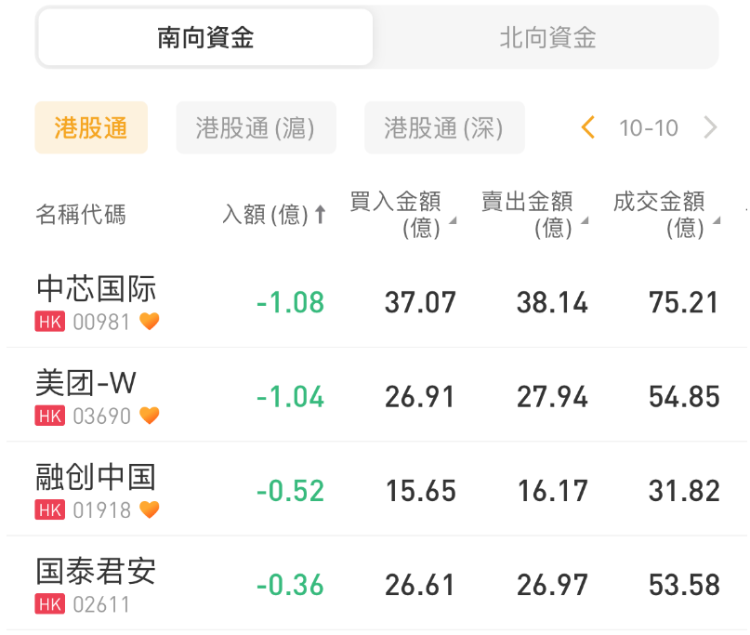Select the 港股通 (深) filter chip

pyautogui.click(x=444, y=128)
